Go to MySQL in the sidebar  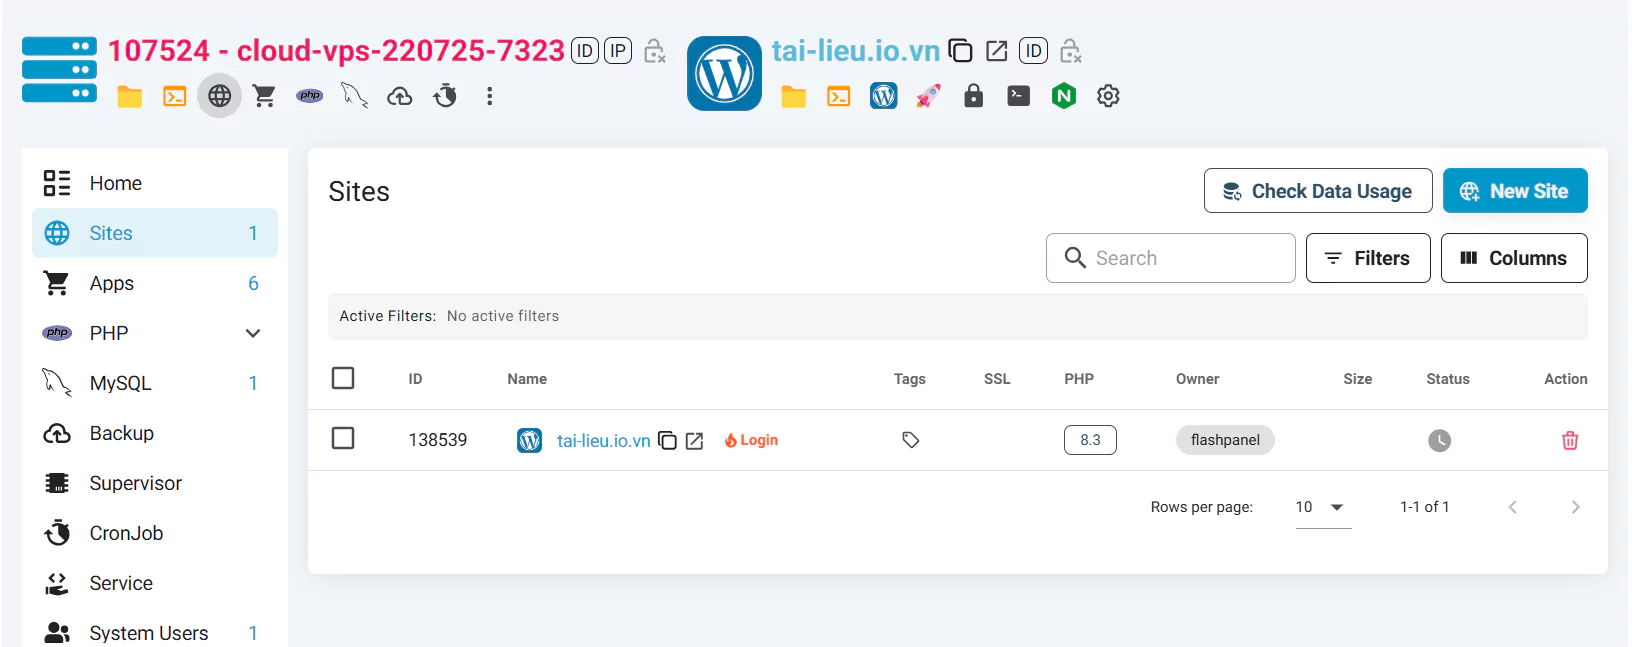pyautogui.click(x=120, y=383)
